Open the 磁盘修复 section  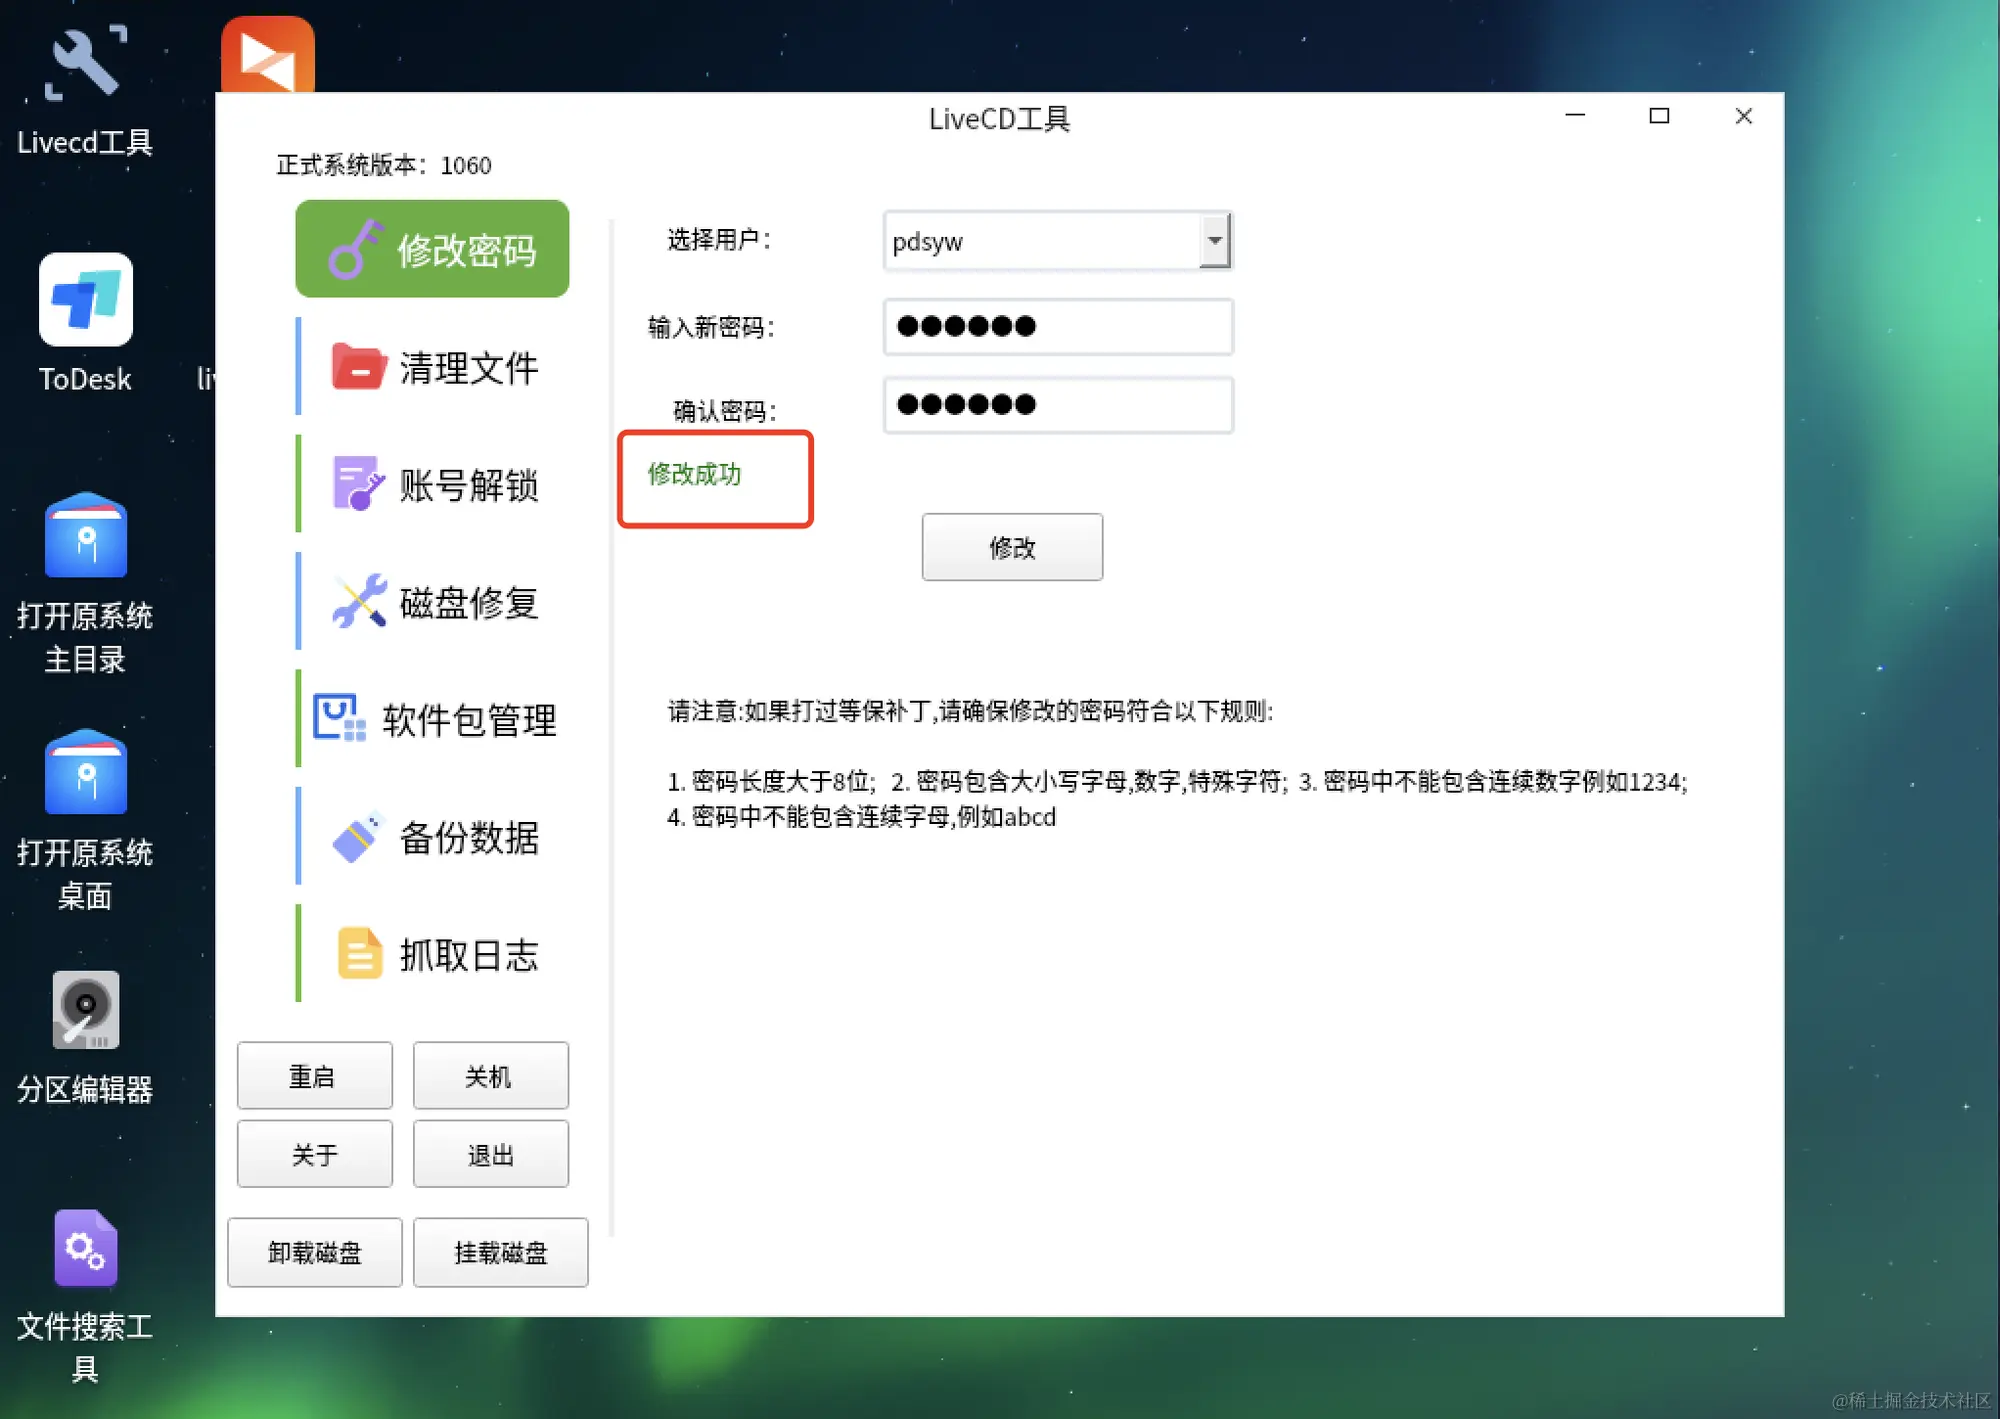[x=437, y=602]
